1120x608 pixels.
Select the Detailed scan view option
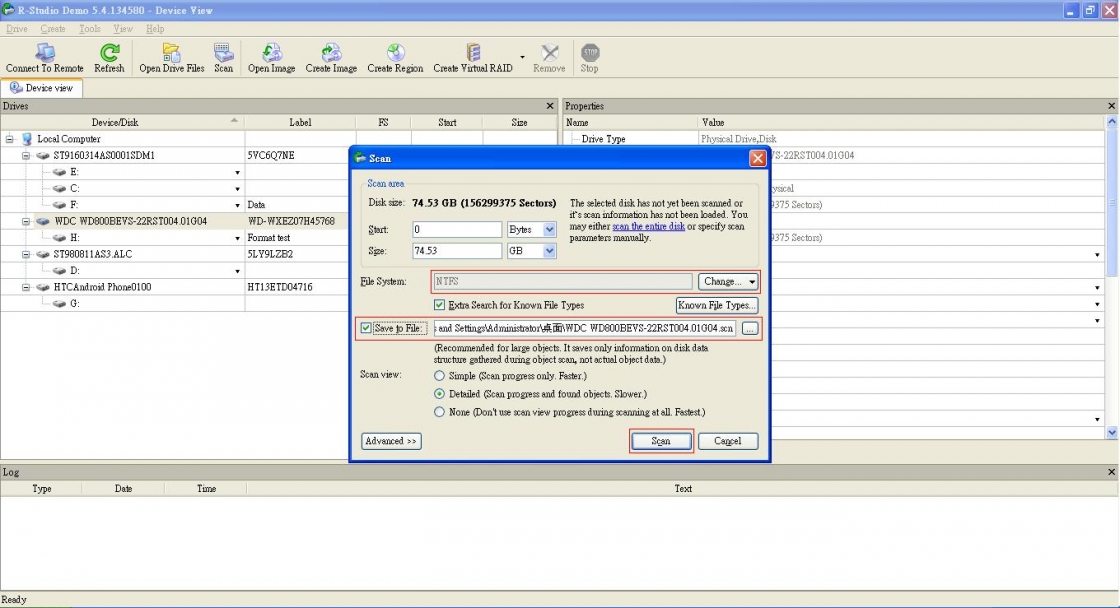pos(439,394)
